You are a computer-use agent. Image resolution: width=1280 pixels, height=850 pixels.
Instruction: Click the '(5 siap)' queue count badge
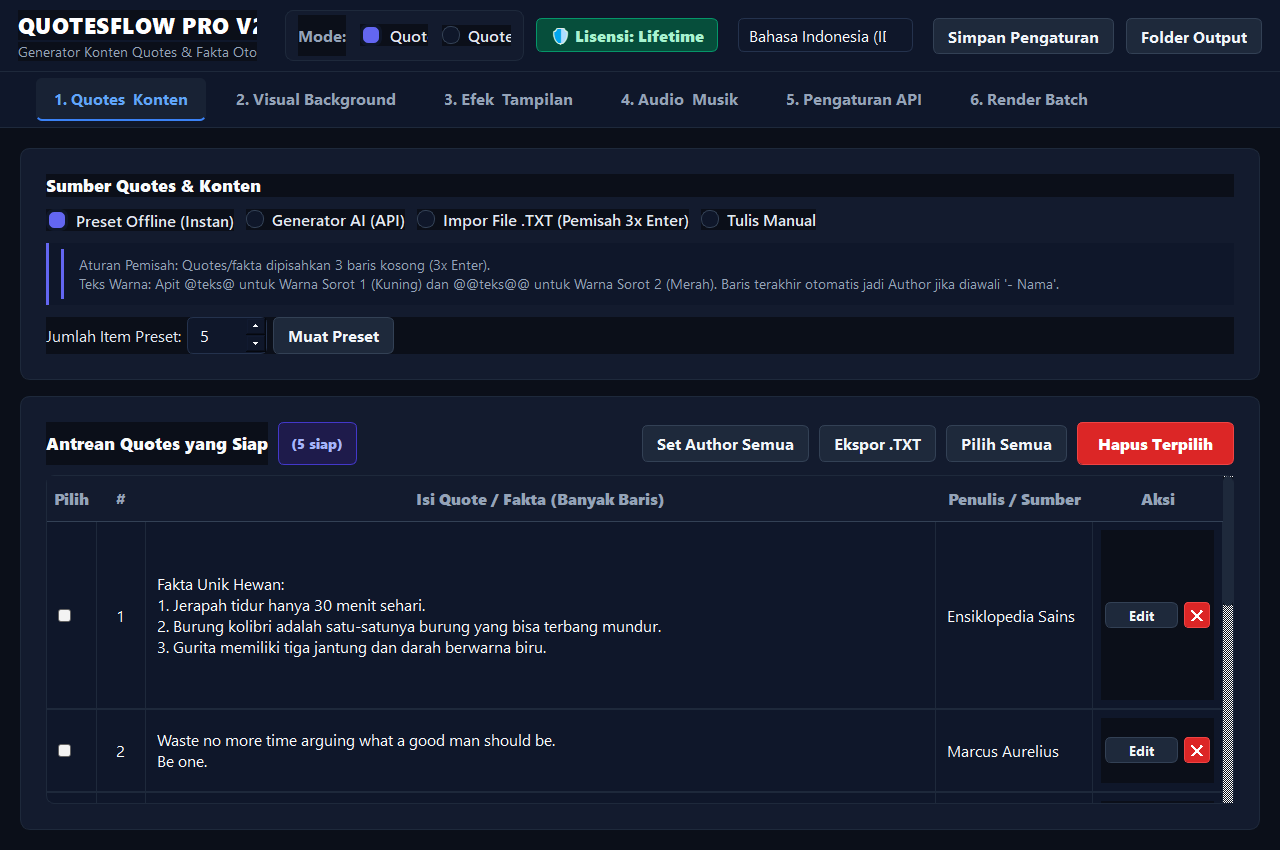pyautogui.click(x=317, y=444)
